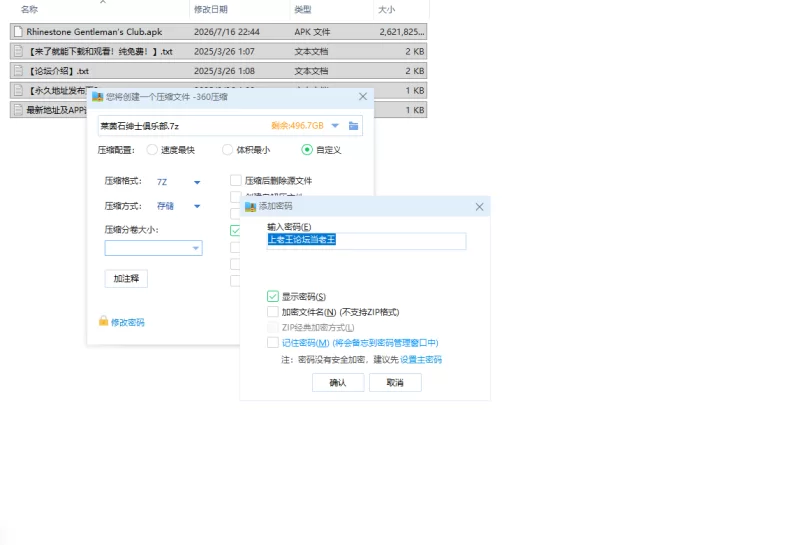800x545 pixels.
Task: Sort by the 类型 column header
Action: (303, 9)
